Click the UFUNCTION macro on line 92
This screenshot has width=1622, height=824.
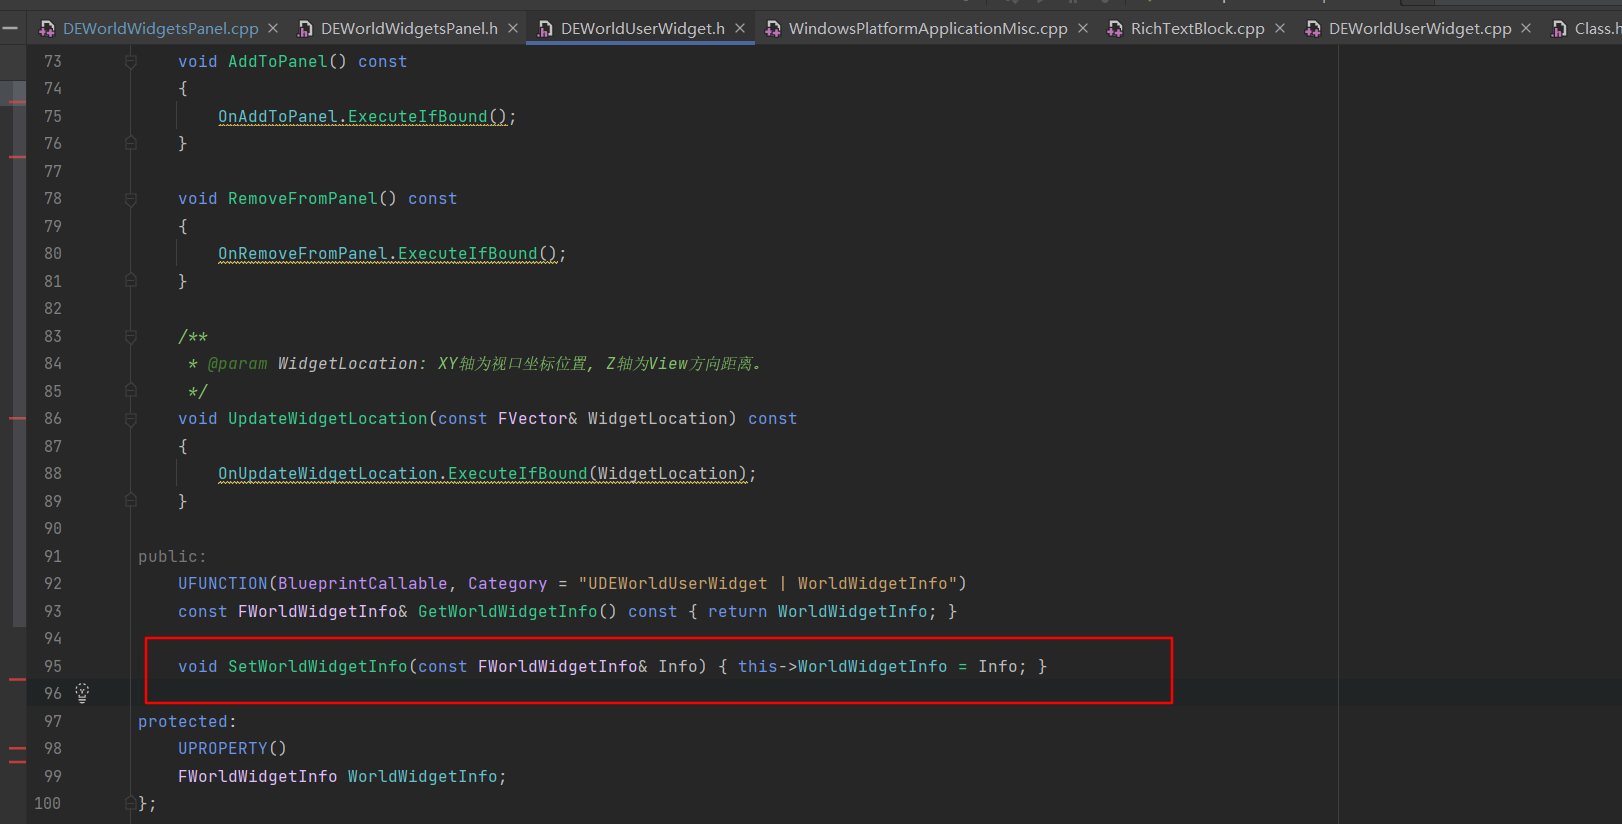click(223, 584)
